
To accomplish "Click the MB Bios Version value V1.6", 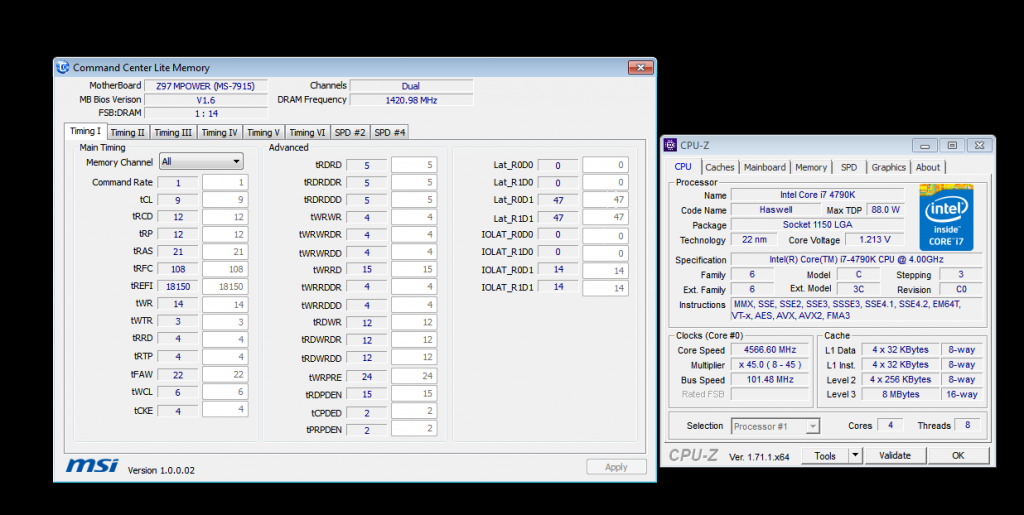I will (206, 100).
